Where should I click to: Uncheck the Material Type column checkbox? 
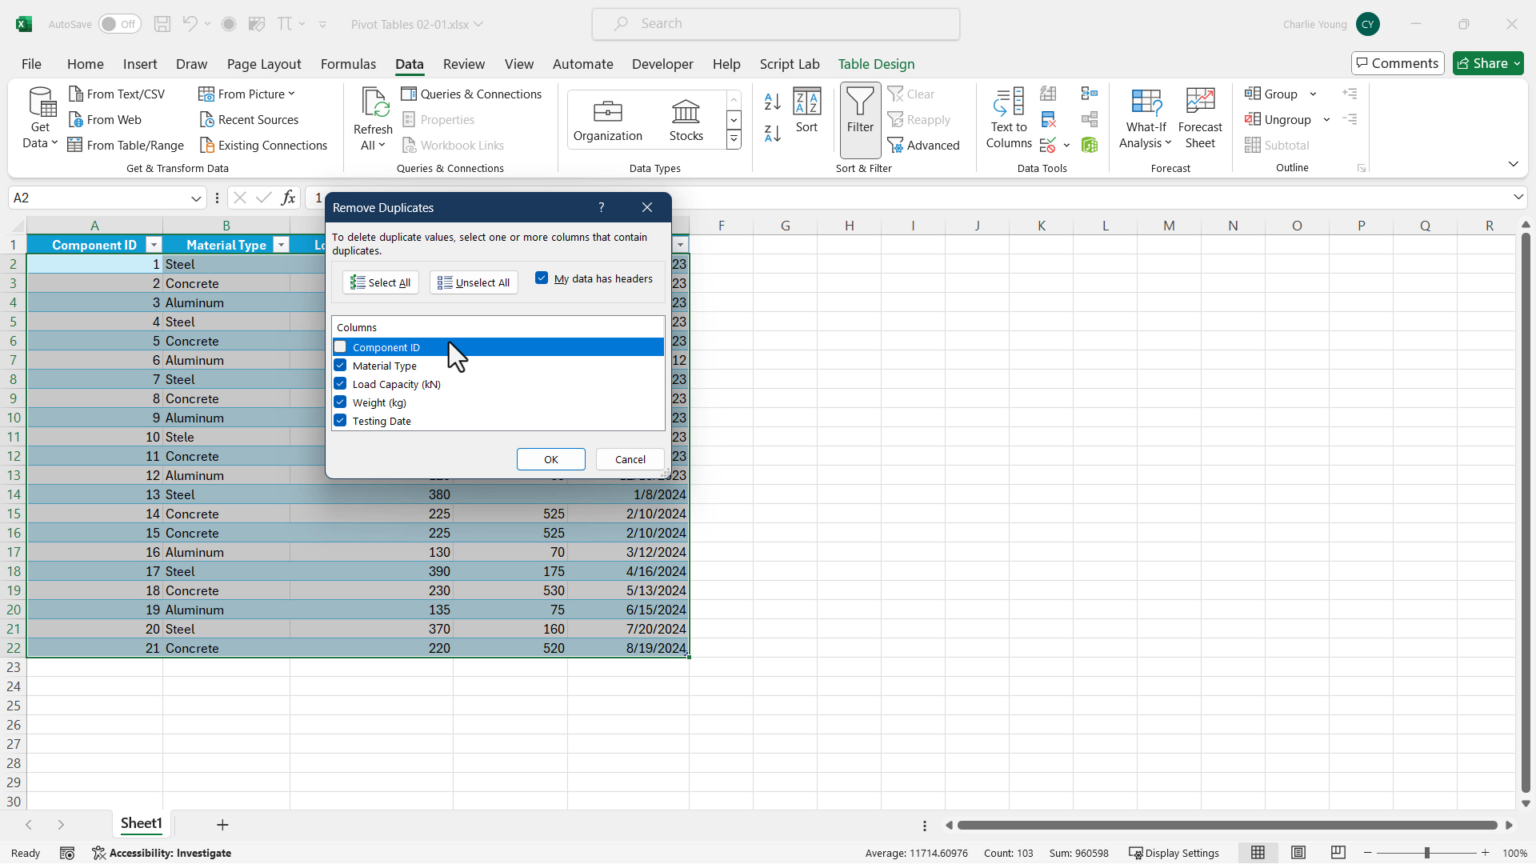340,365
